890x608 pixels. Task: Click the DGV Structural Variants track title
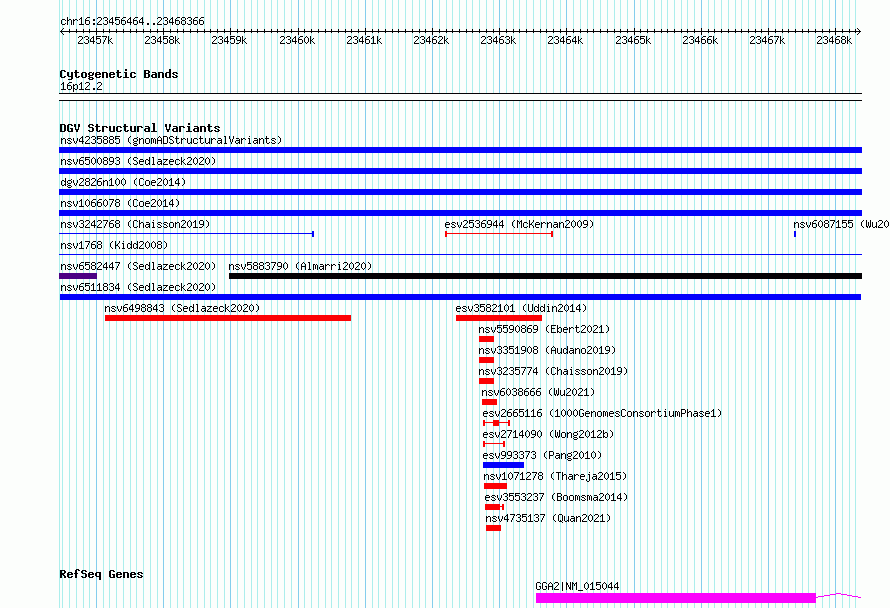[x=140, y=128]
